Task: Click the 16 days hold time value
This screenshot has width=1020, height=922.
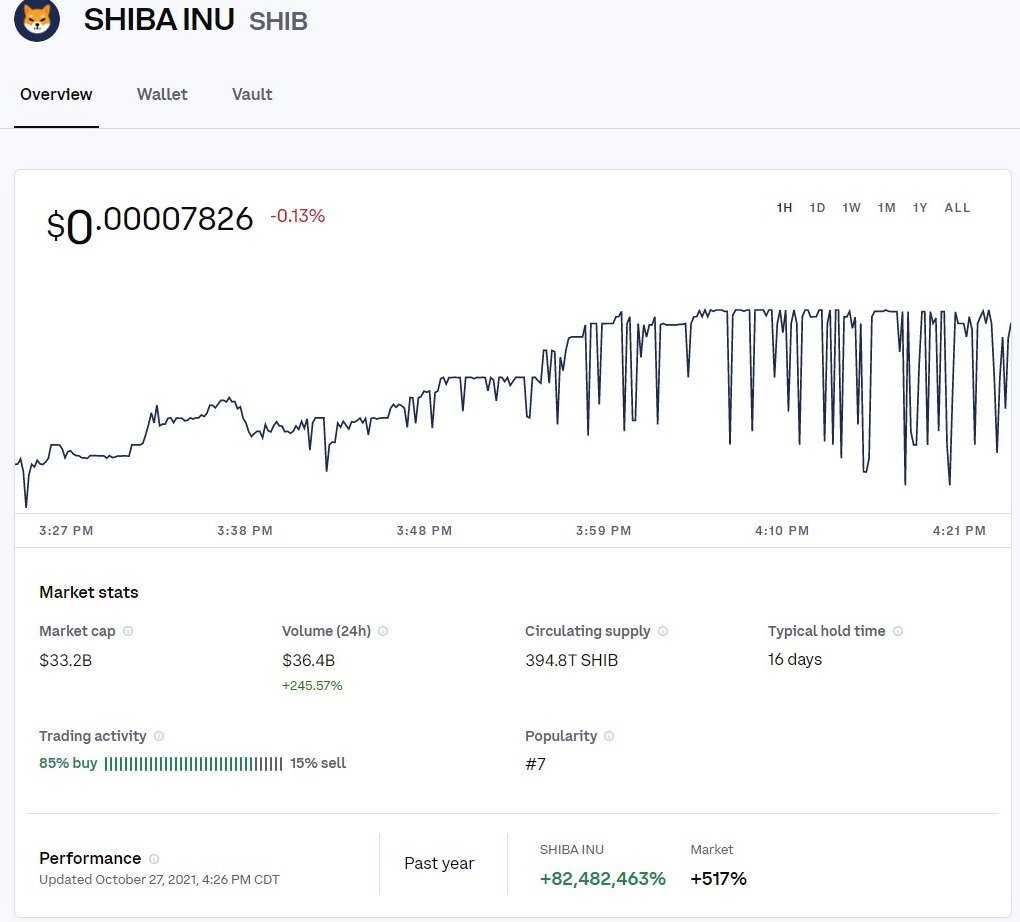Action: click(x=795, y=660)
